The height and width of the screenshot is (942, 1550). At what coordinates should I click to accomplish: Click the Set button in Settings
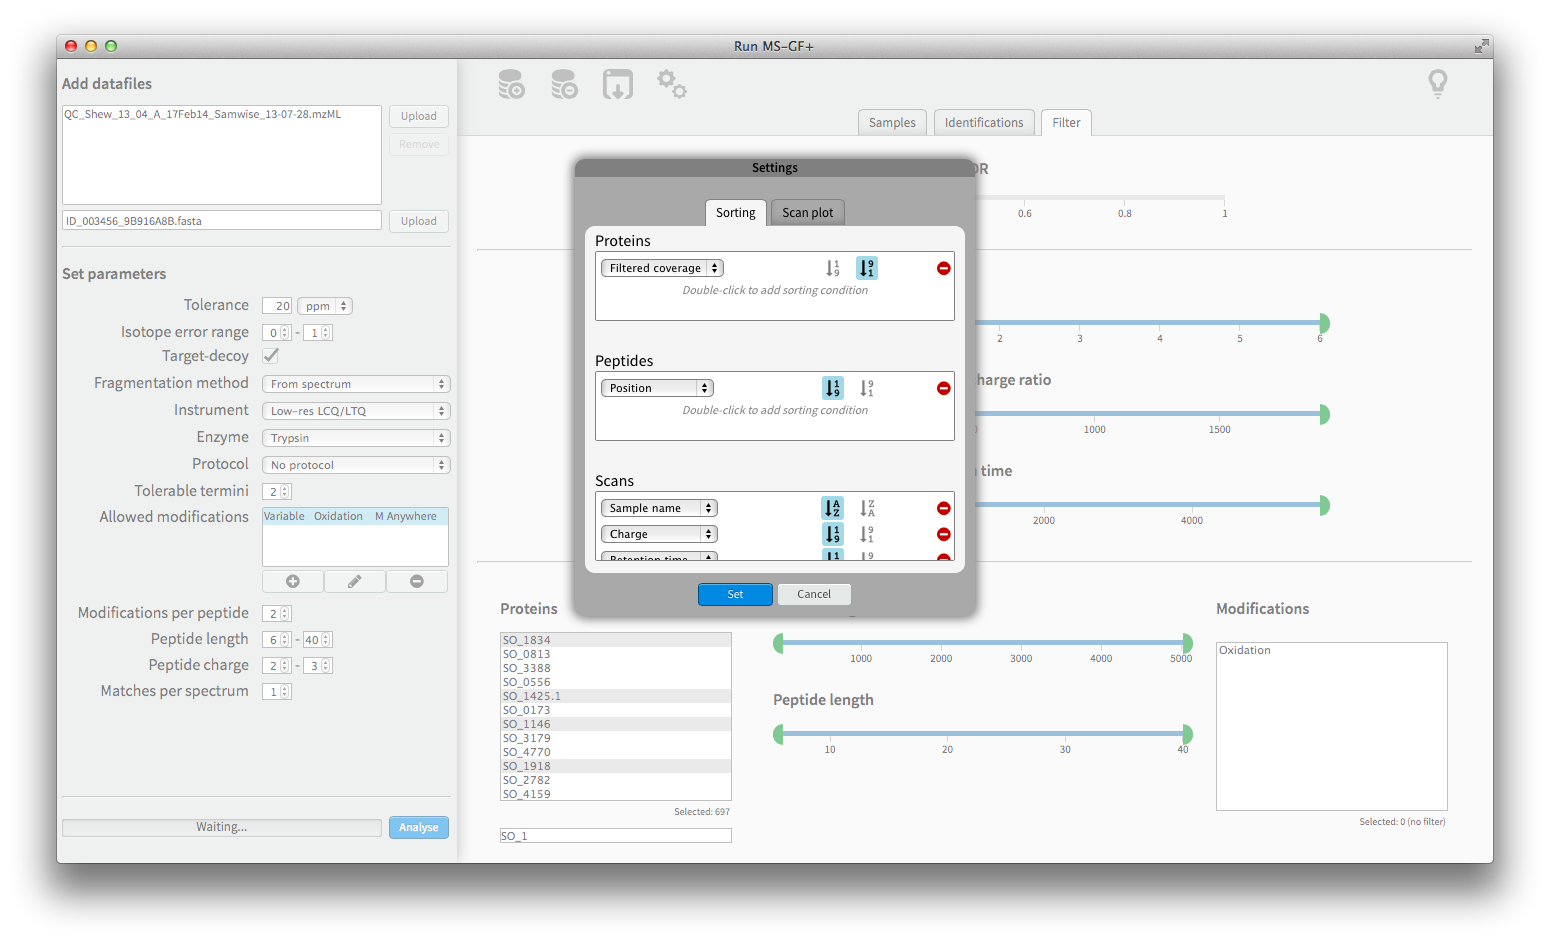735,594
